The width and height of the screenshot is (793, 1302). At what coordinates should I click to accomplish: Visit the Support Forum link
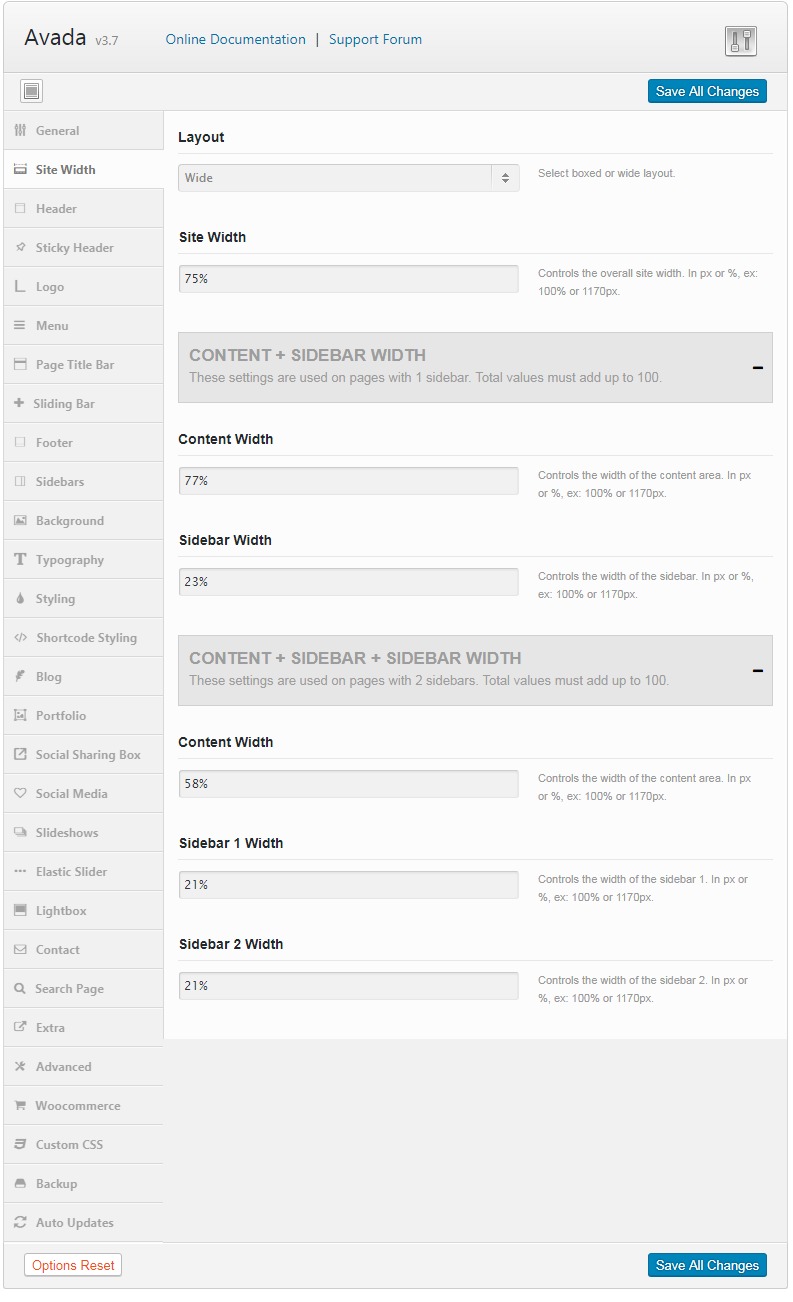click(375, 40)
